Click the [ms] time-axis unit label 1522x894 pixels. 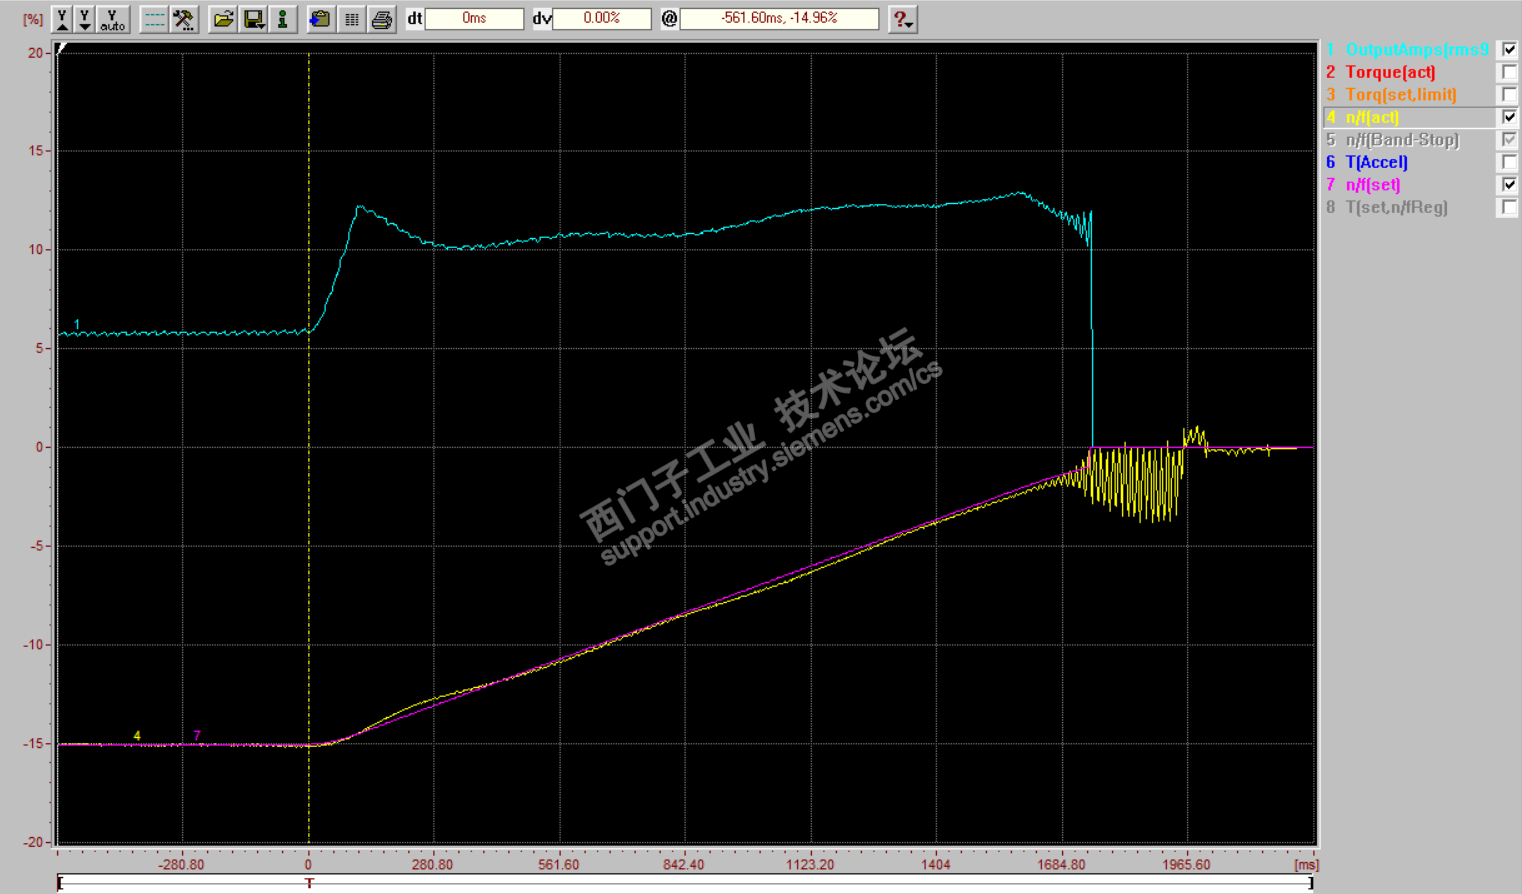tap(1306, 865)
